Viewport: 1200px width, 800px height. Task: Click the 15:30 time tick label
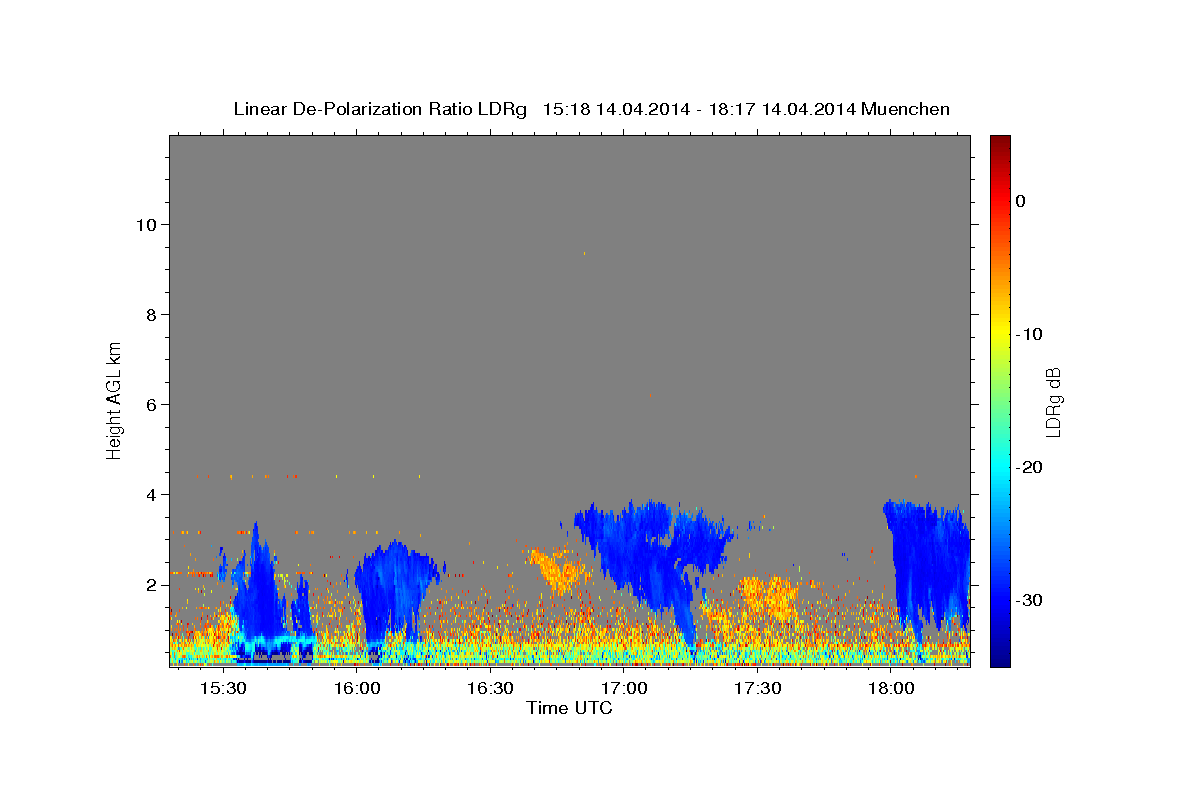(223, 688)
